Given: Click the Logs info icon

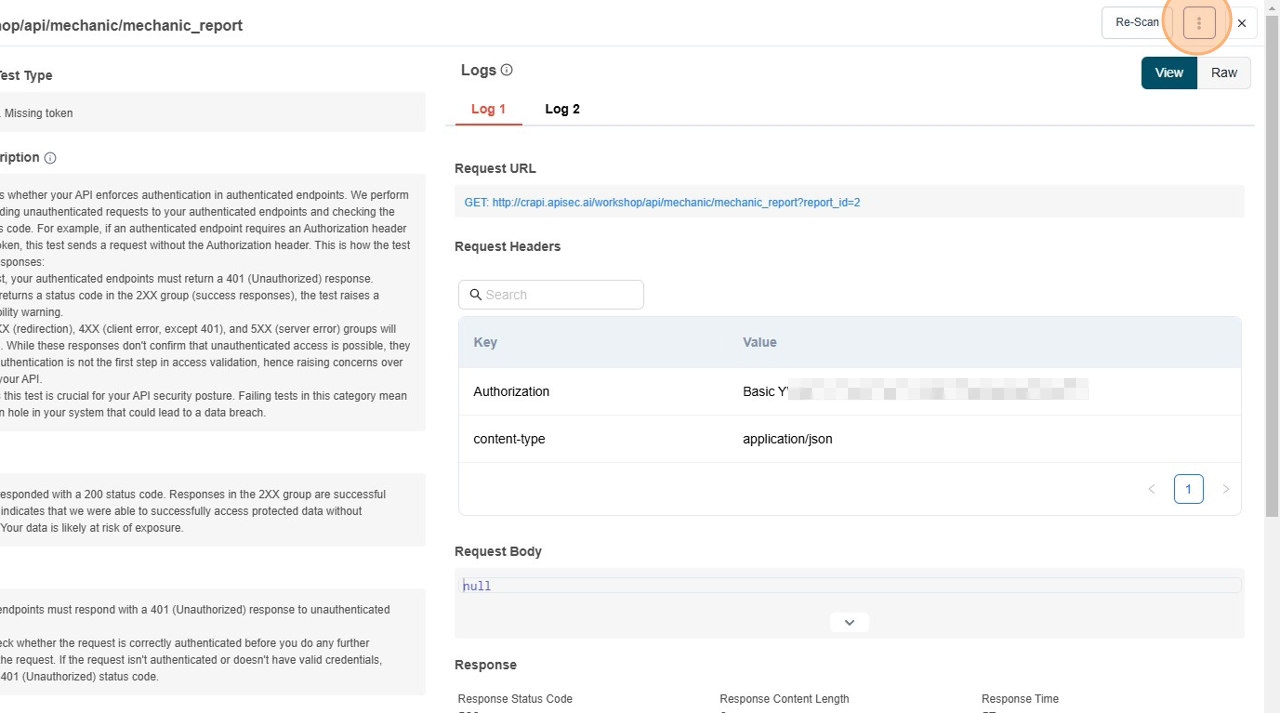Looking at the screenshot, I should [x=506, y=70].
